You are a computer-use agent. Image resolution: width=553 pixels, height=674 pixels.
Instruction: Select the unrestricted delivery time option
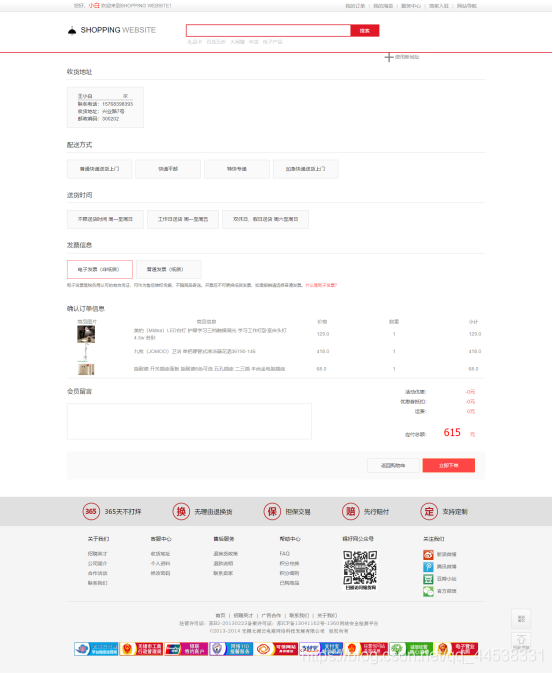click(x=105, y=219)
